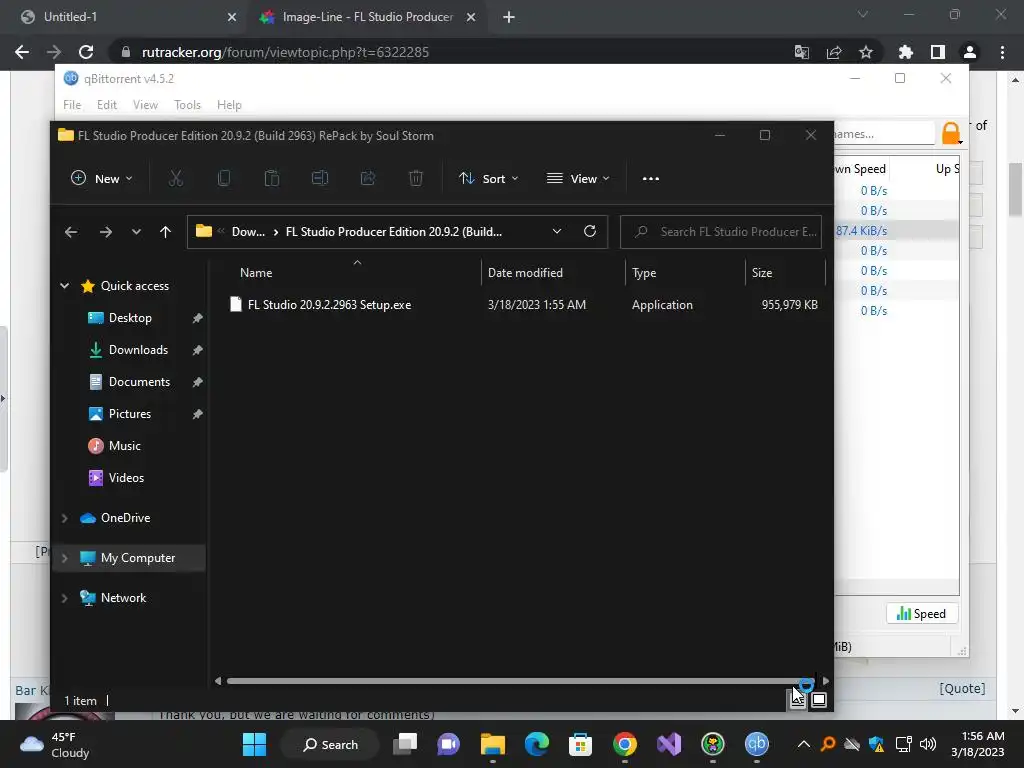Click the Delete trash icon in Explorer toolbar

click(x=416, y=178)
